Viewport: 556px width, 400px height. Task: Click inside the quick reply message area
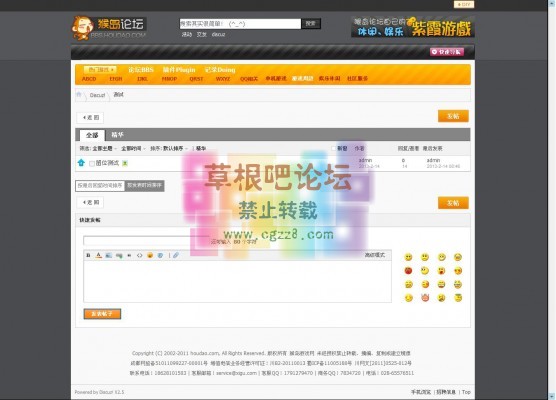pyautogui.click(x=238, y=282)
